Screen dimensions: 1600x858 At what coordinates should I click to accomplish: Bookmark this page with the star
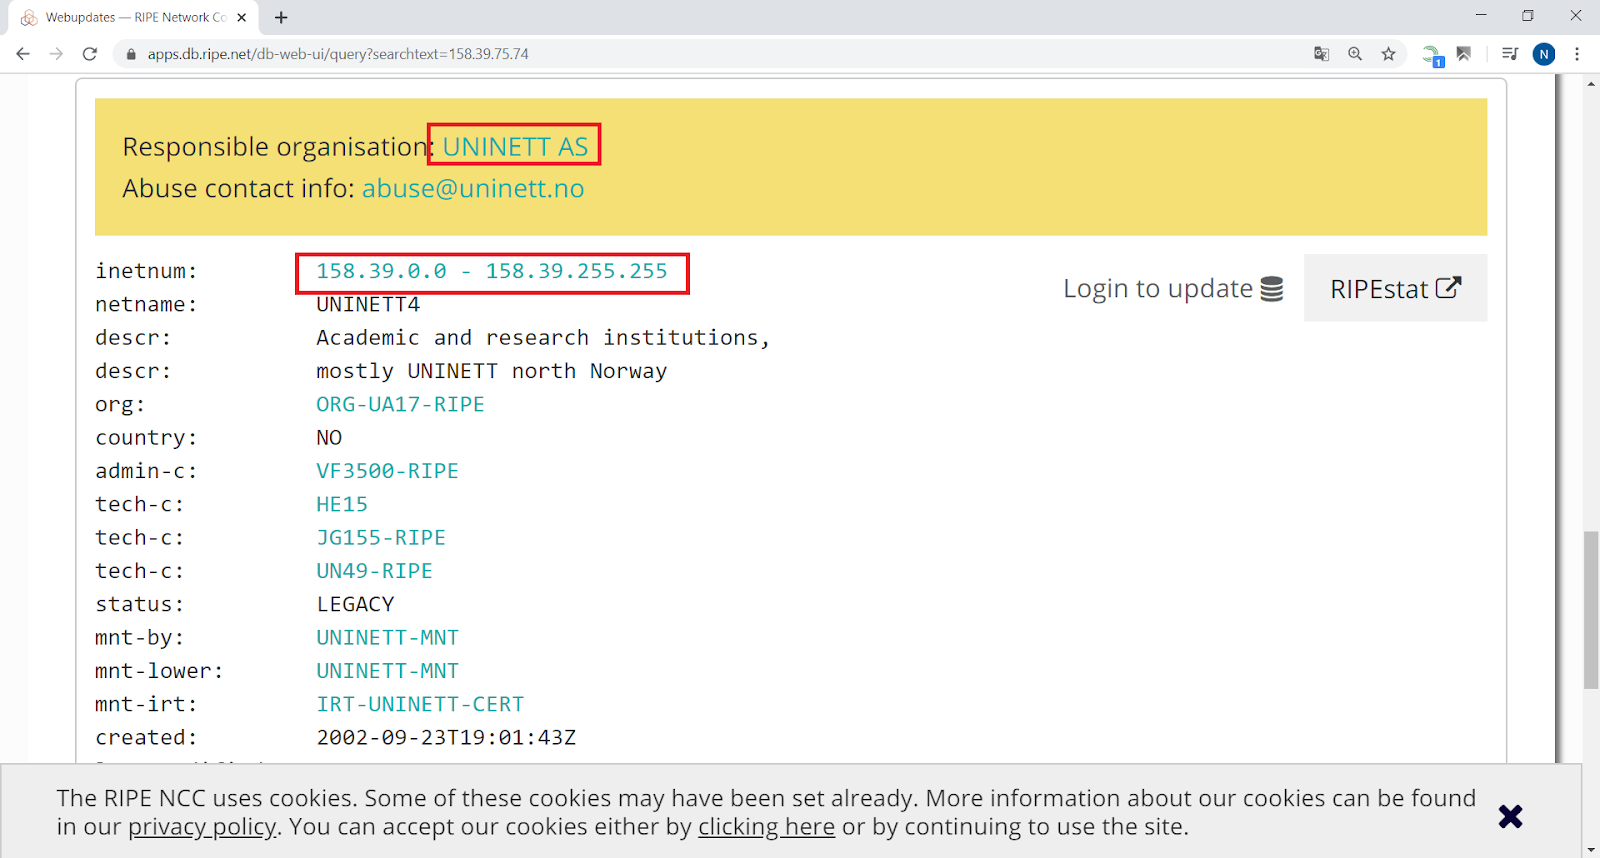pyautogui.click(x=1388, y=54)
